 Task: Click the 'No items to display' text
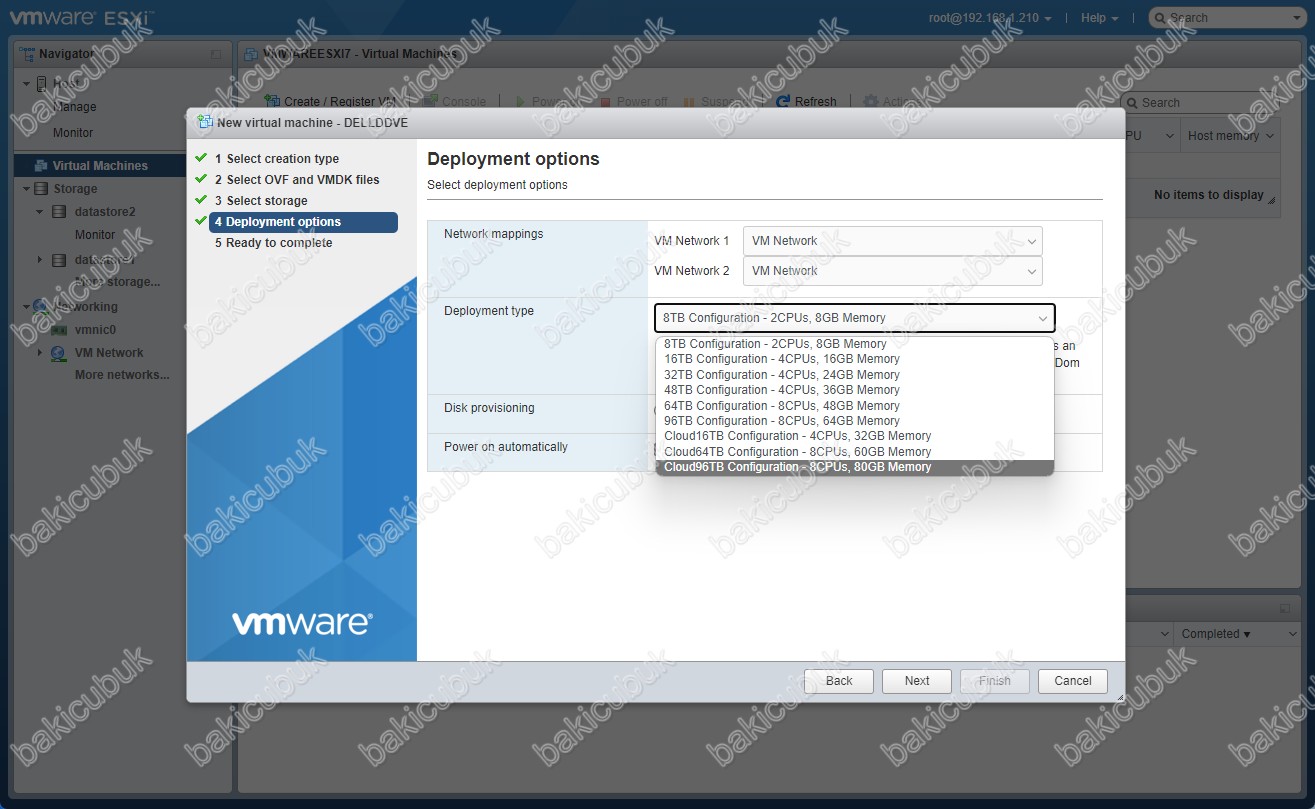pos(1208,195)
